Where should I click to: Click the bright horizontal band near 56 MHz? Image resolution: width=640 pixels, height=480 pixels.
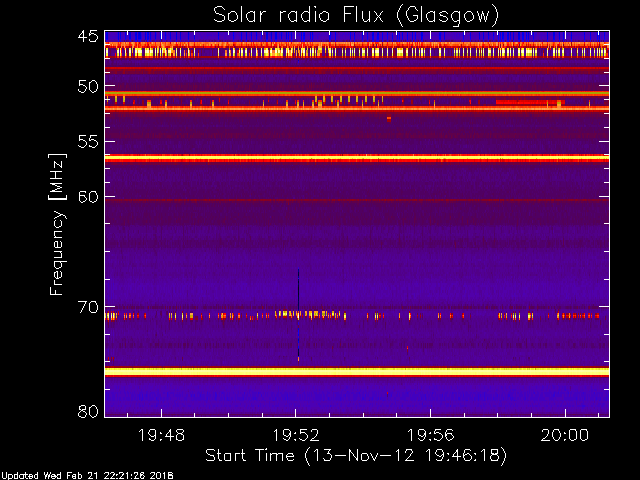(x=357, y=158)
